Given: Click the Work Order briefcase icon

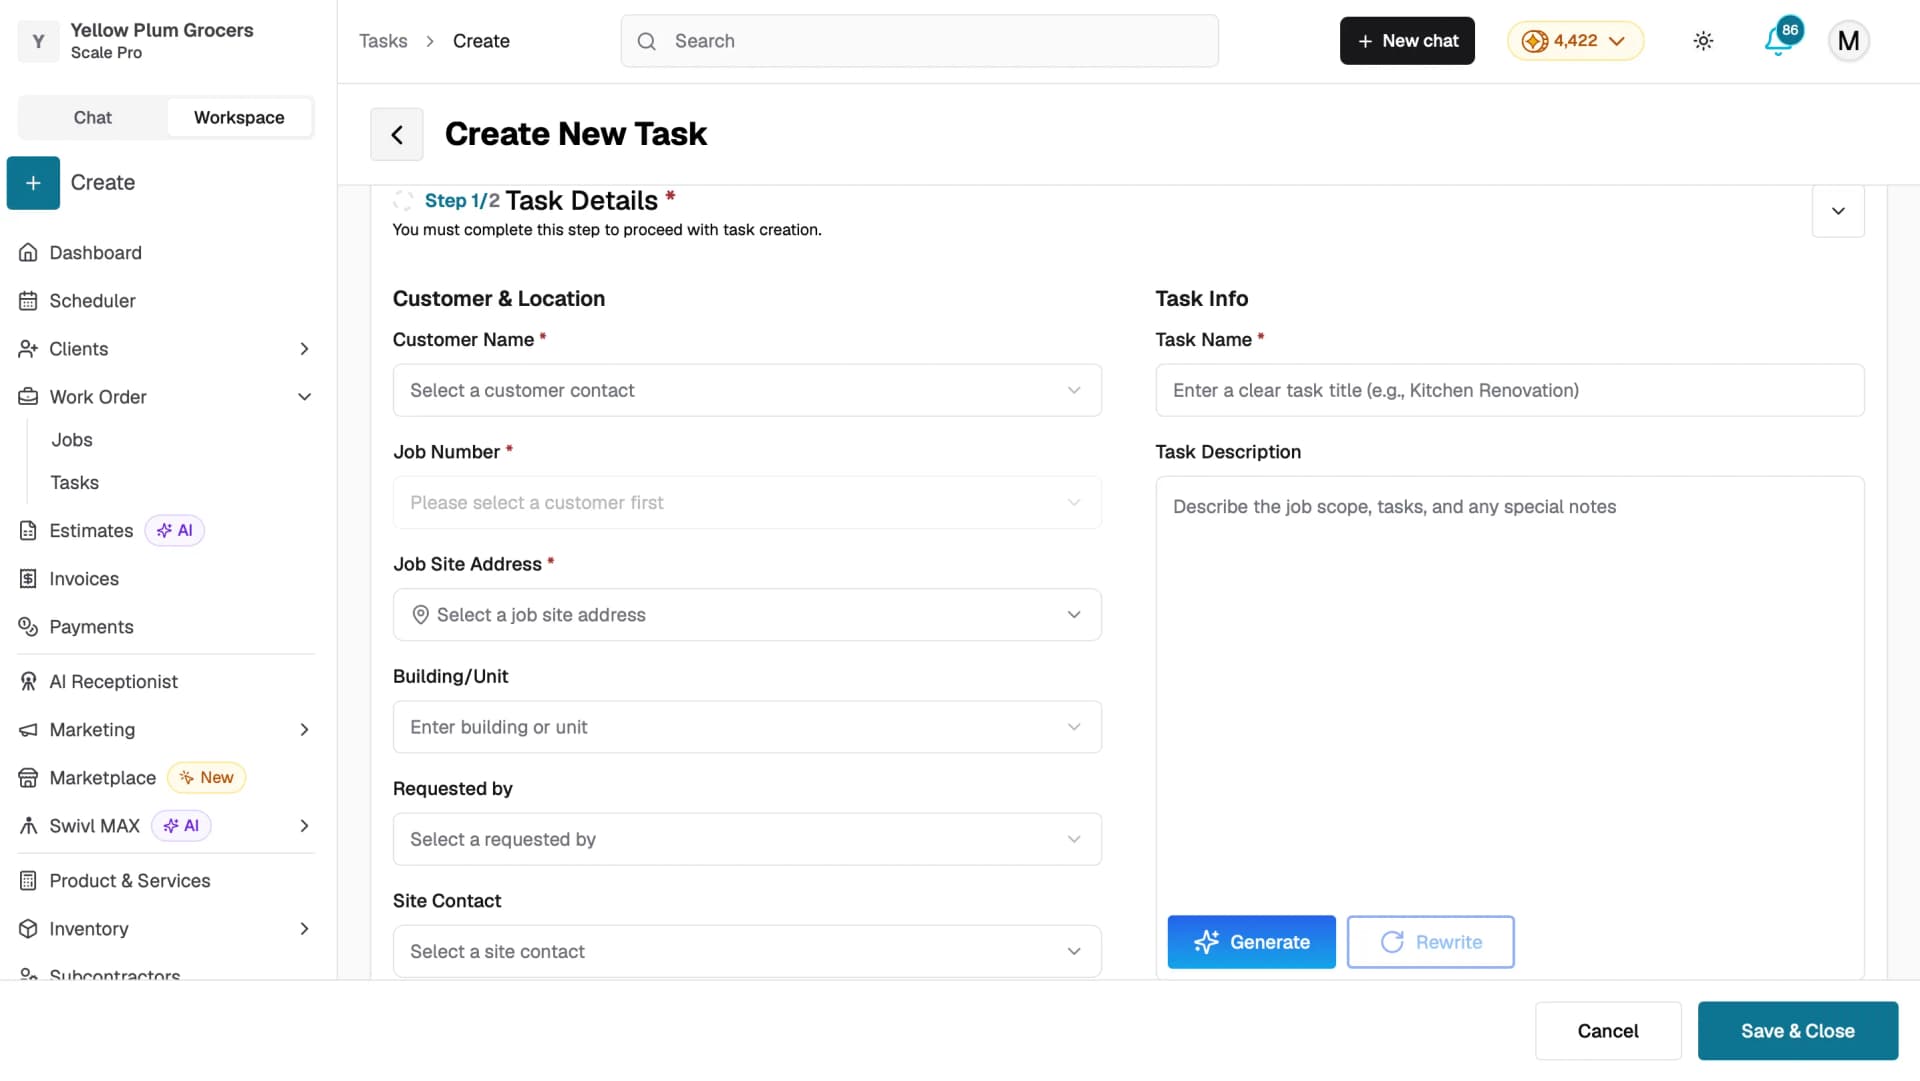Looking at the screenshot, I should (28, 397).
